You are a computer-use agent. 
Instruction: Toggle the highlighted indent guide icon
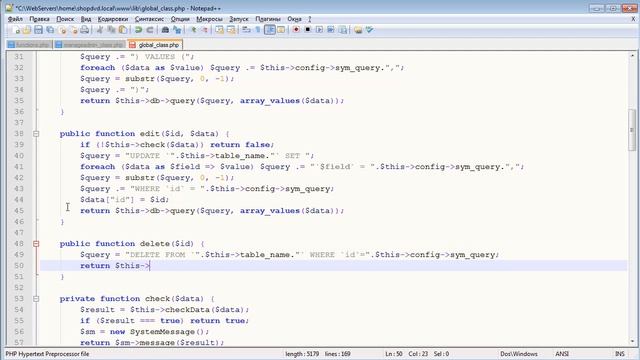[269, 30]
